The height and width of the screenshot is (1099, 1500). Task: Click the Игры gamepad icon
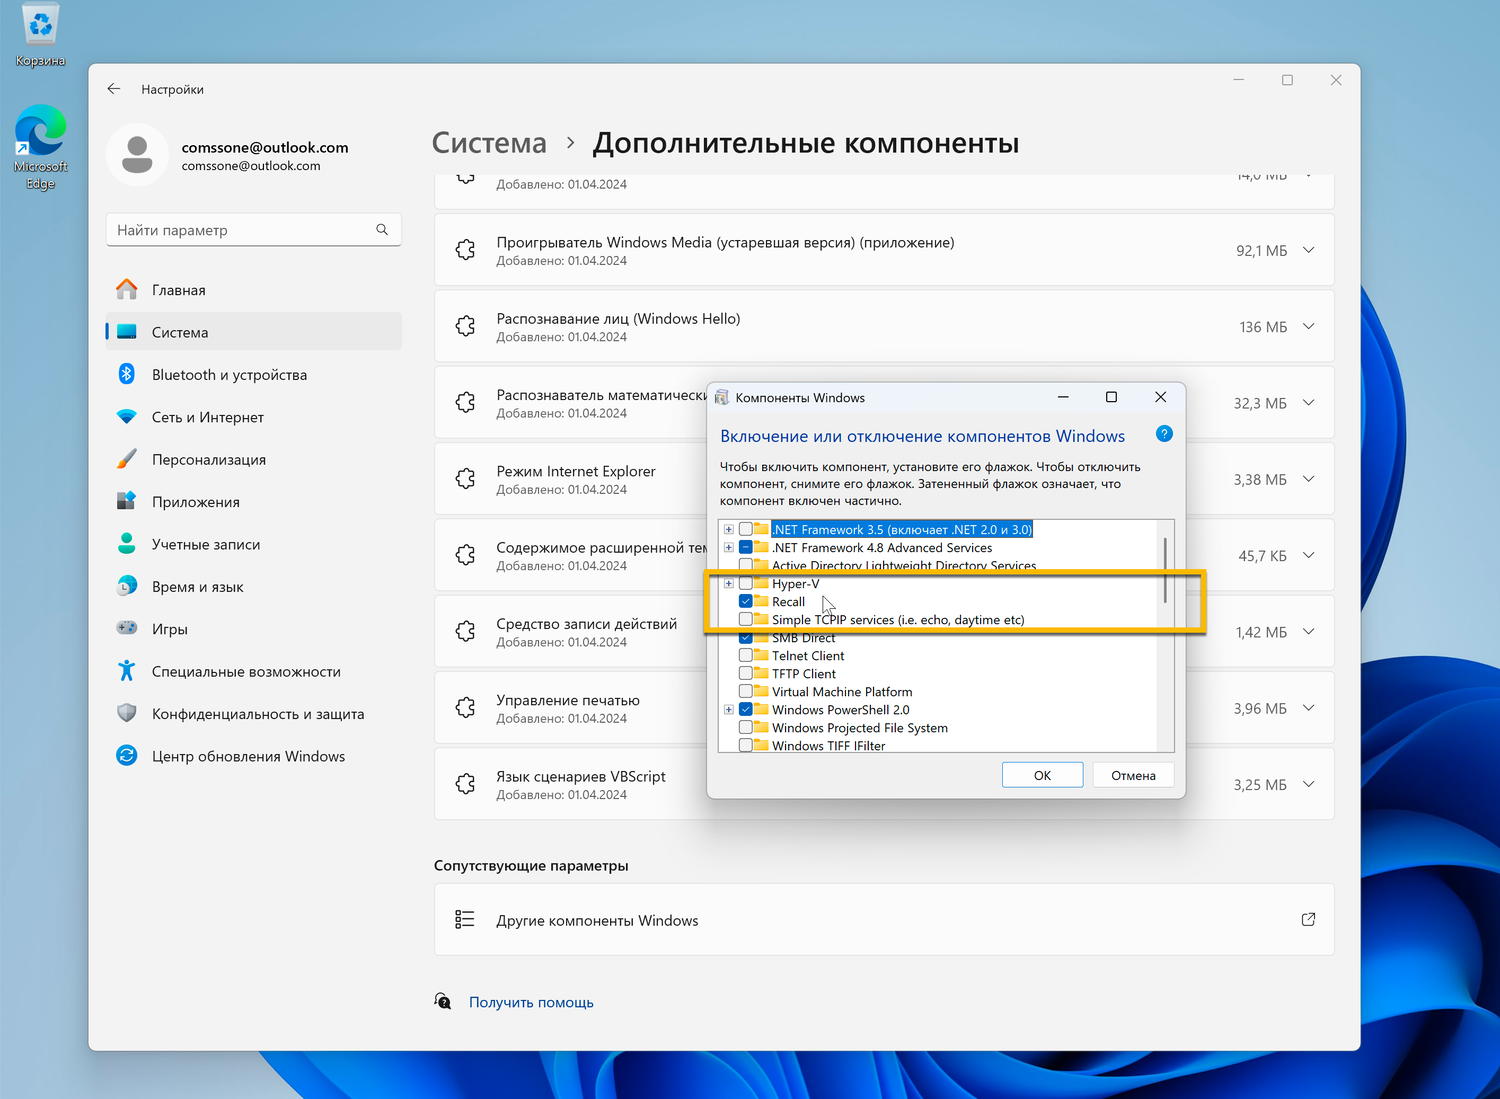(x=127, y=628)
